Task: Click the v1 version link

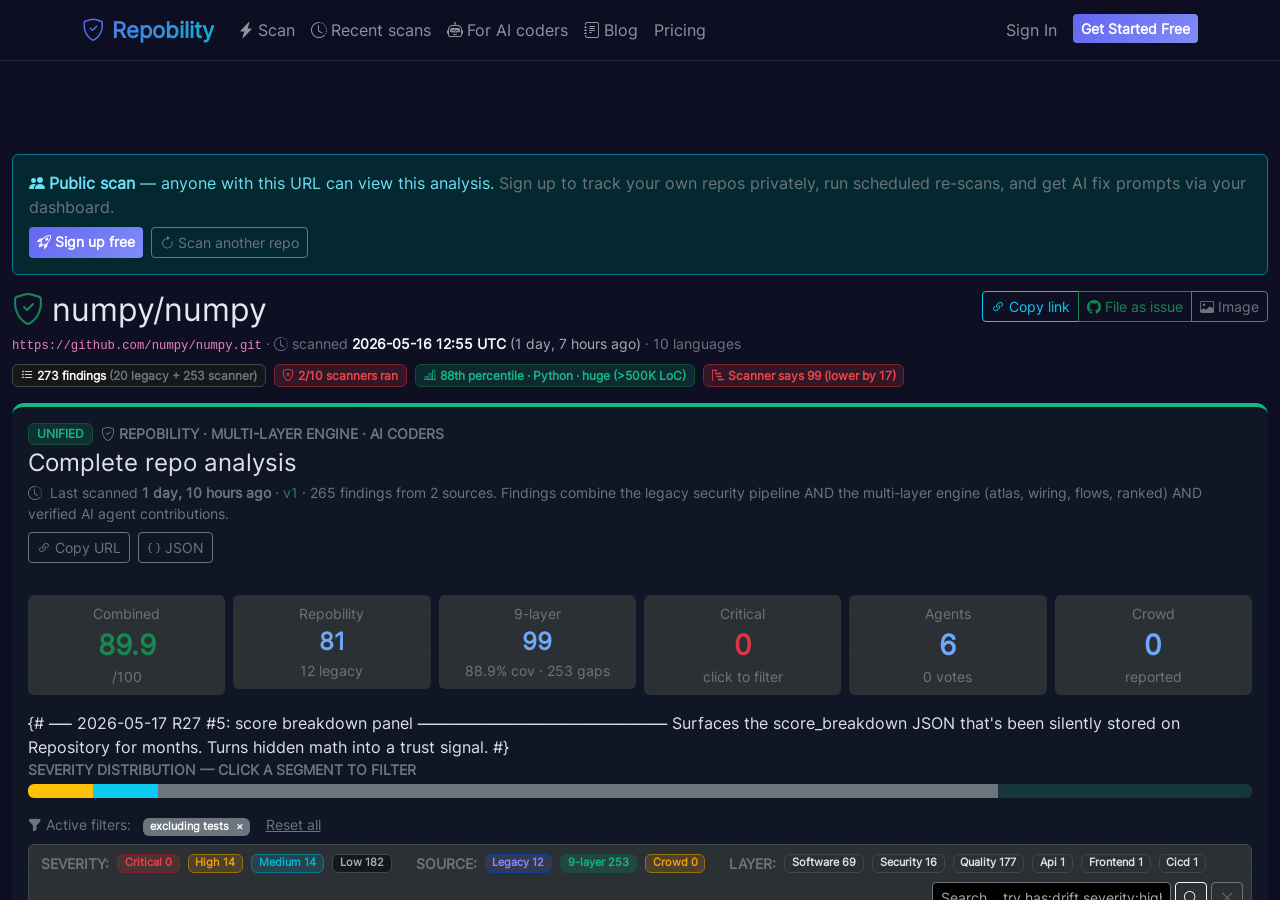Action: coord(290,493)
